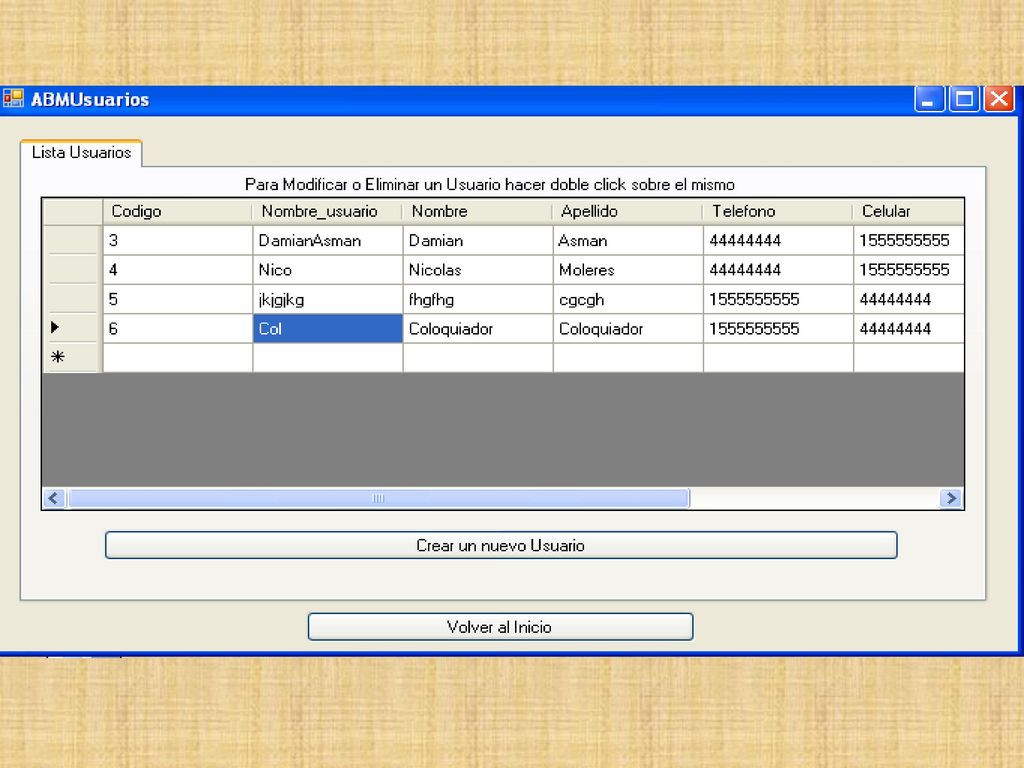Select Telefono cell in jkjgjkg row
Viewport: 1024px width, 768px height.
pyautogui.click(x=778, y=299)
